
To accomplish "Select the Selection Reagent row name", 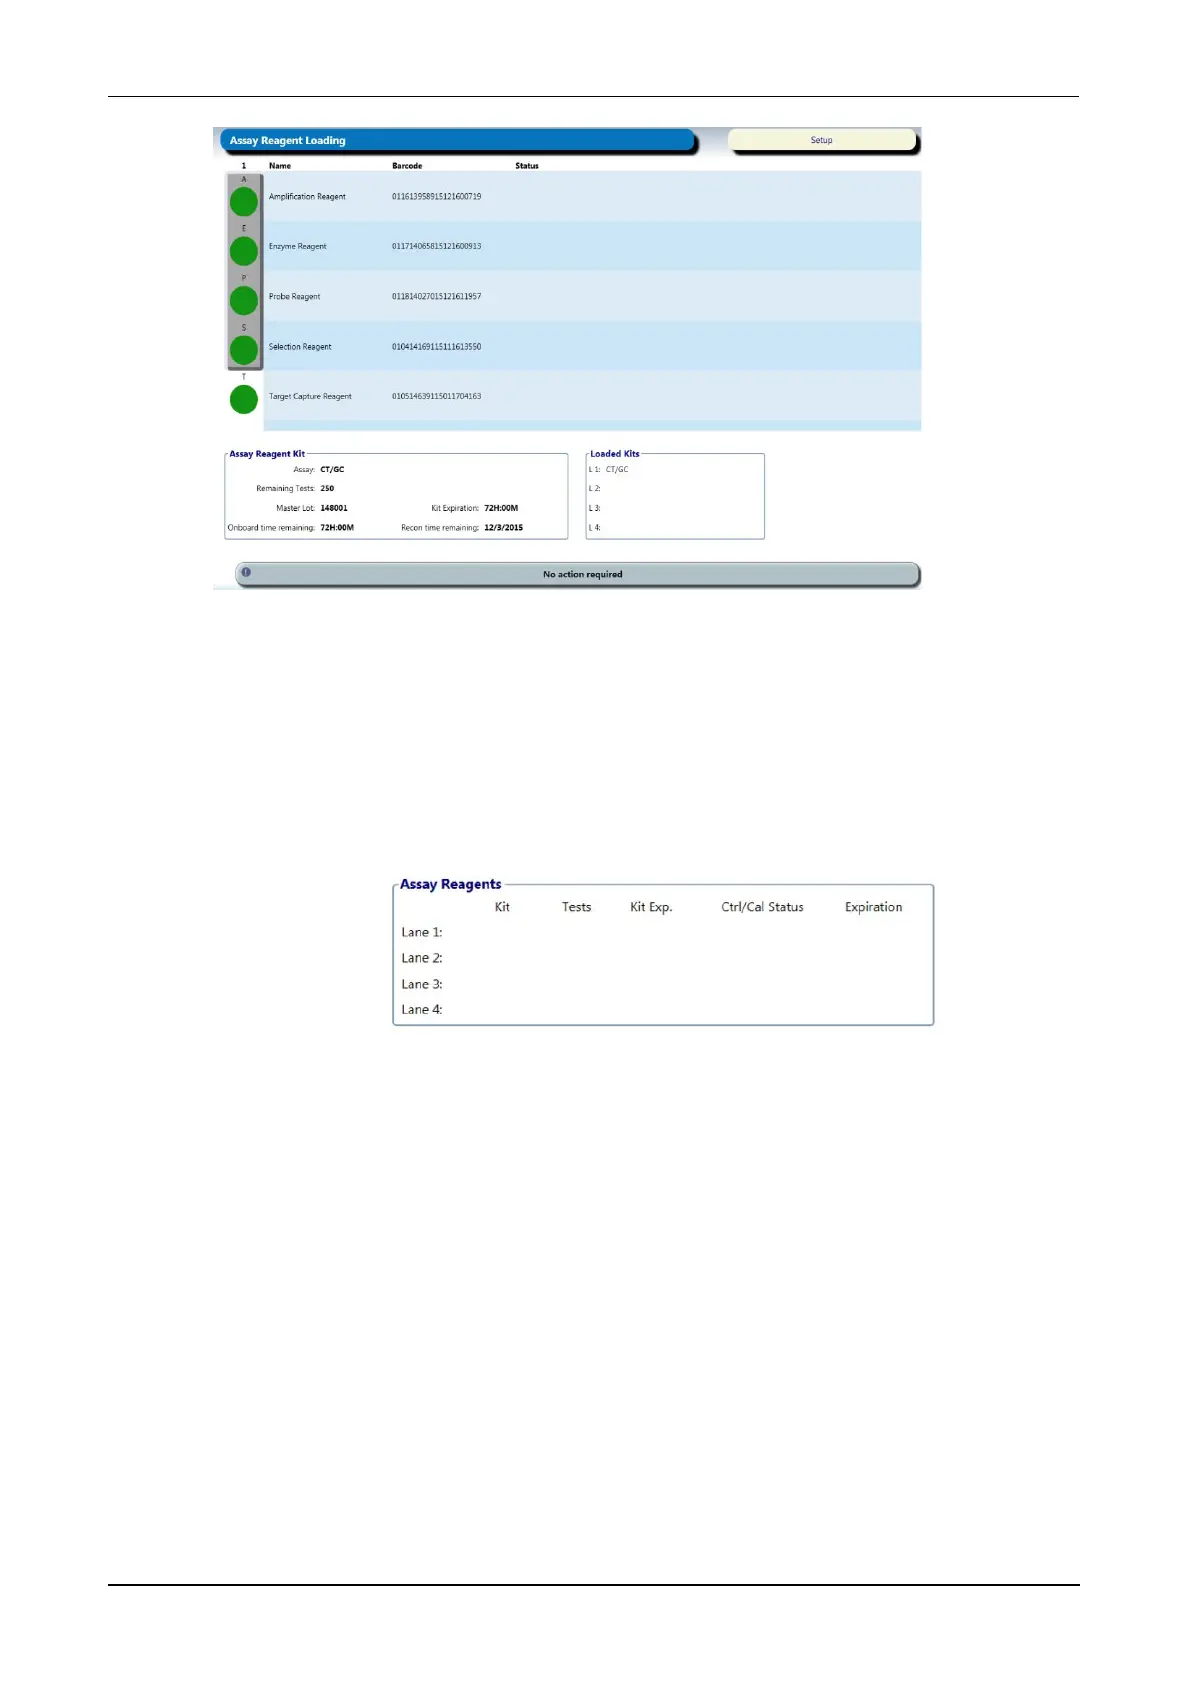I will pyautogui.click(x=300, y=347).
